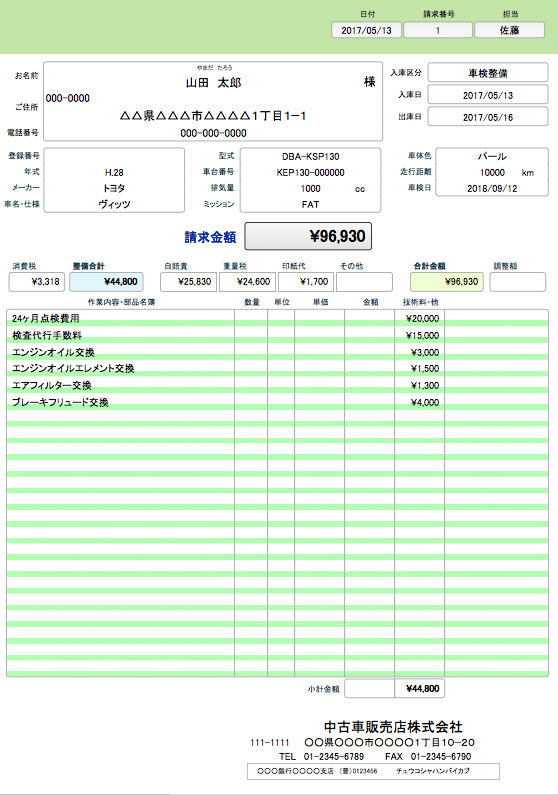Click the company address ○○県○○○市○○○○1丁目10ー20
This screenshot has height=795, width=558.
click(389, 743)
